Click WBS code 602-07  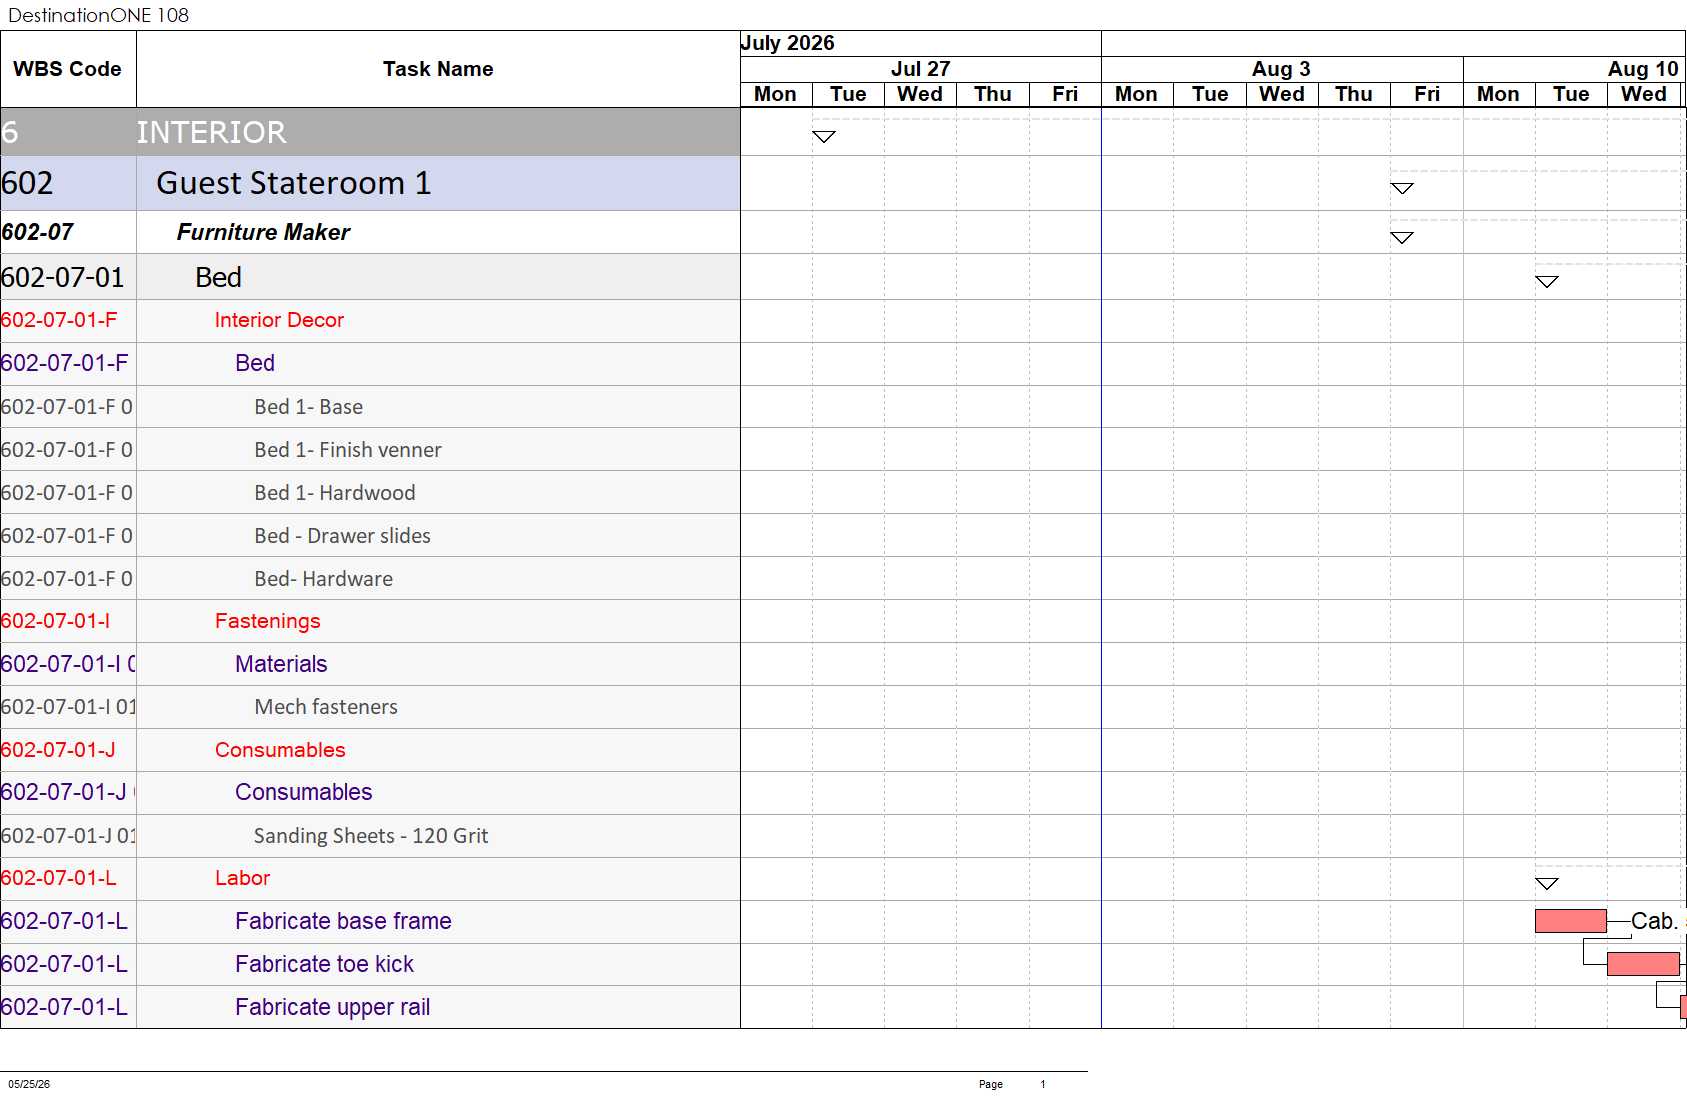38,232
